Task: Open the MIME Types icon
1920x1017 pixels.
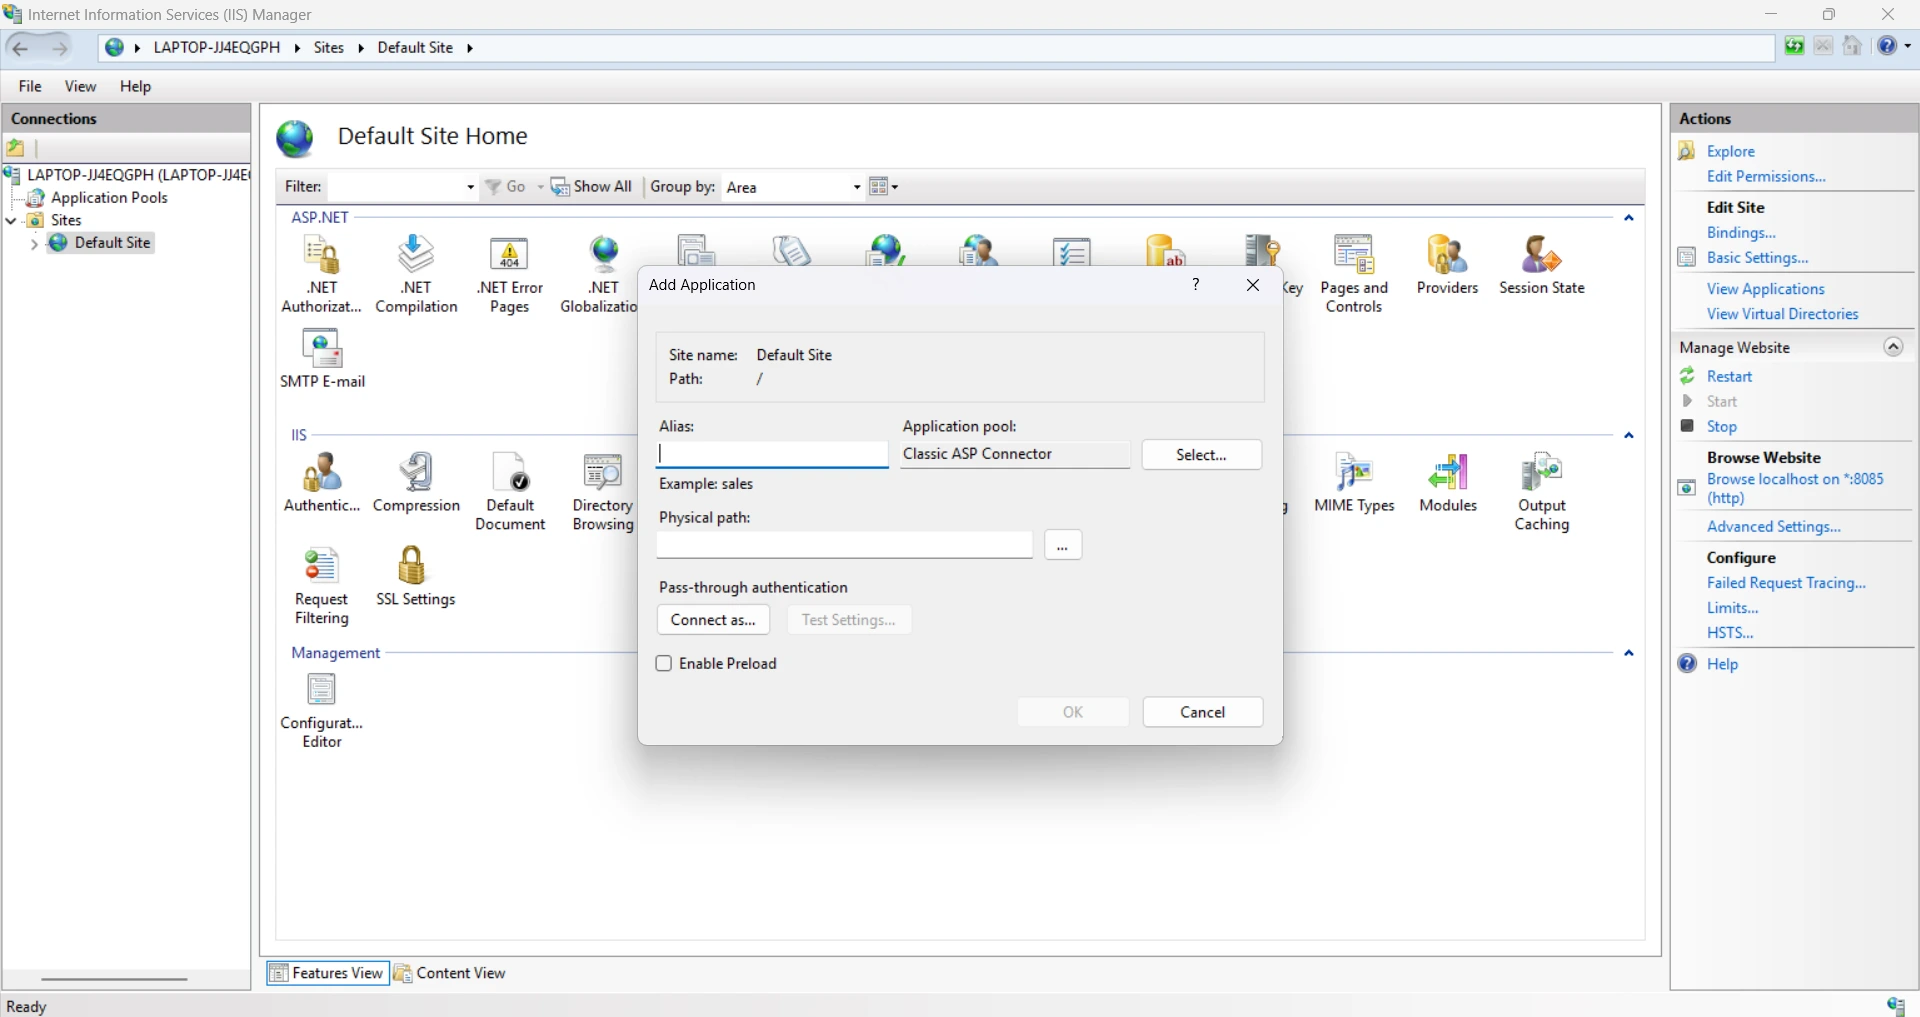Action: point(1354,484)
